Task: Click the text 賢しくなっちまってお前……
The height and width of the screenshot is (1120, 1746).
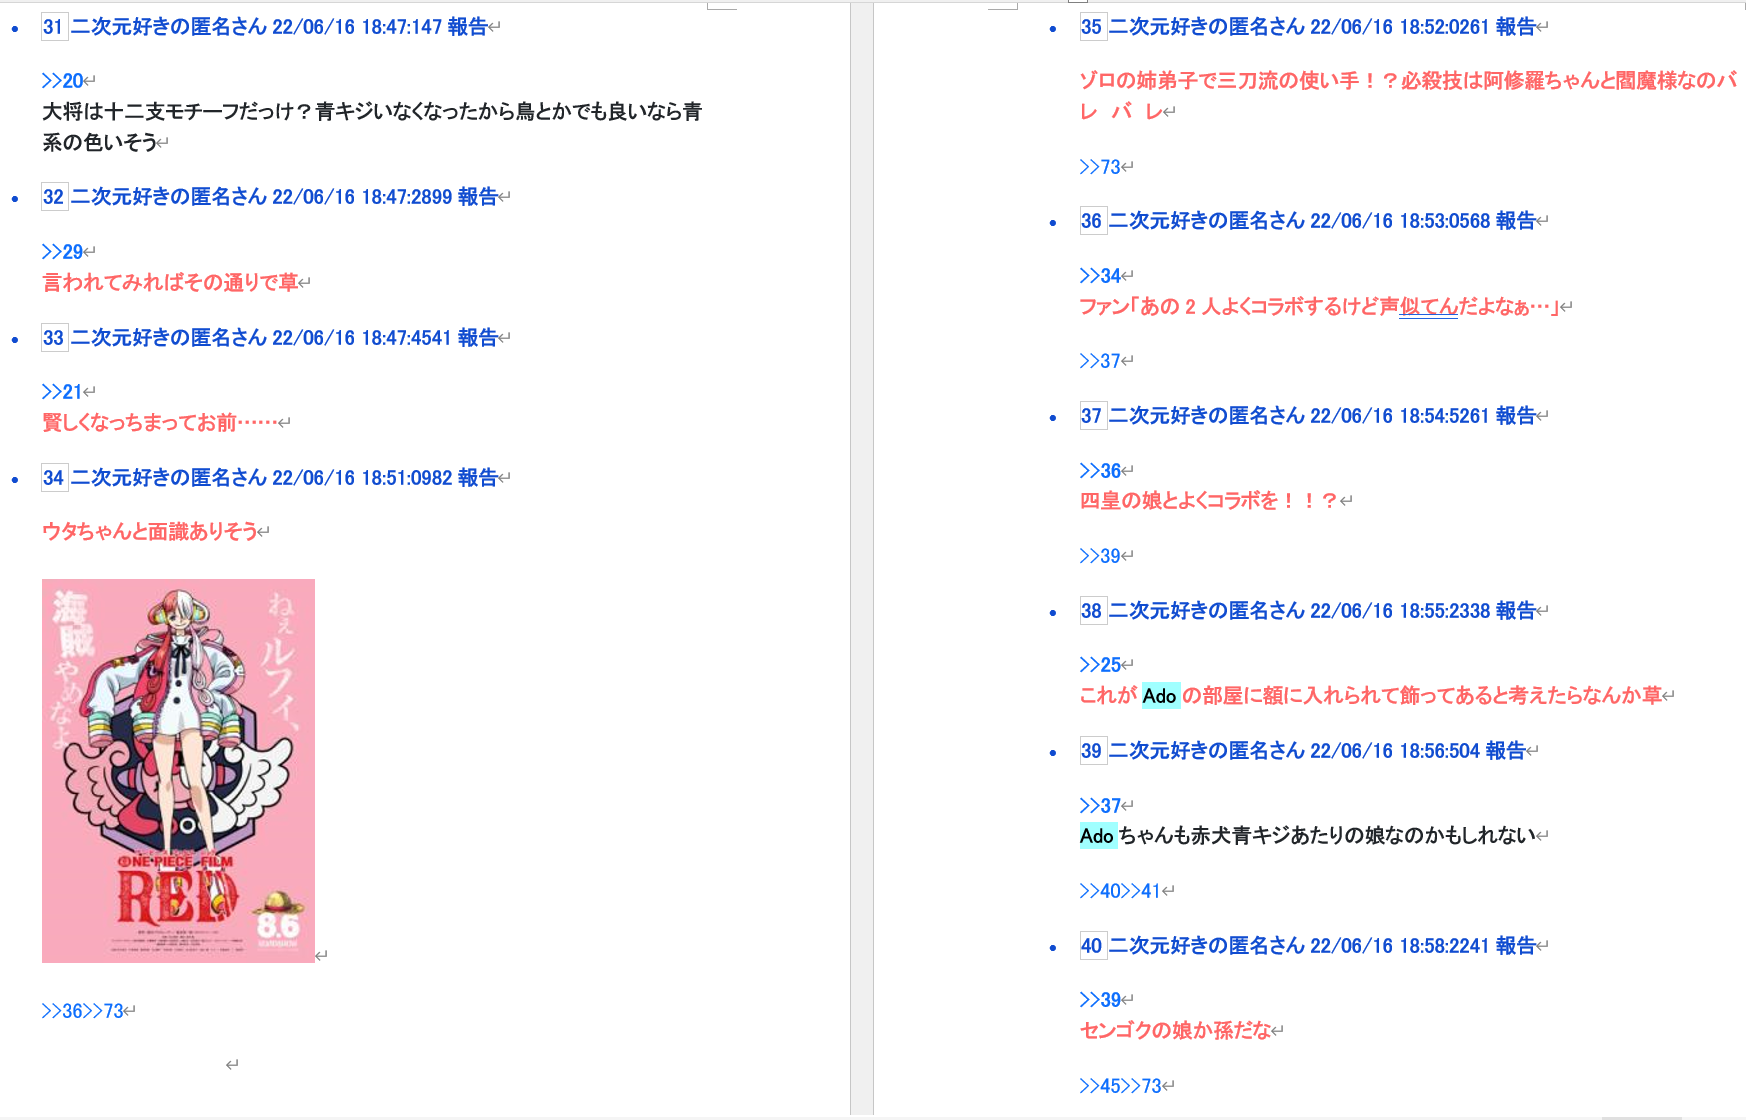Action: pyautogui.click(x=160, y=423)
